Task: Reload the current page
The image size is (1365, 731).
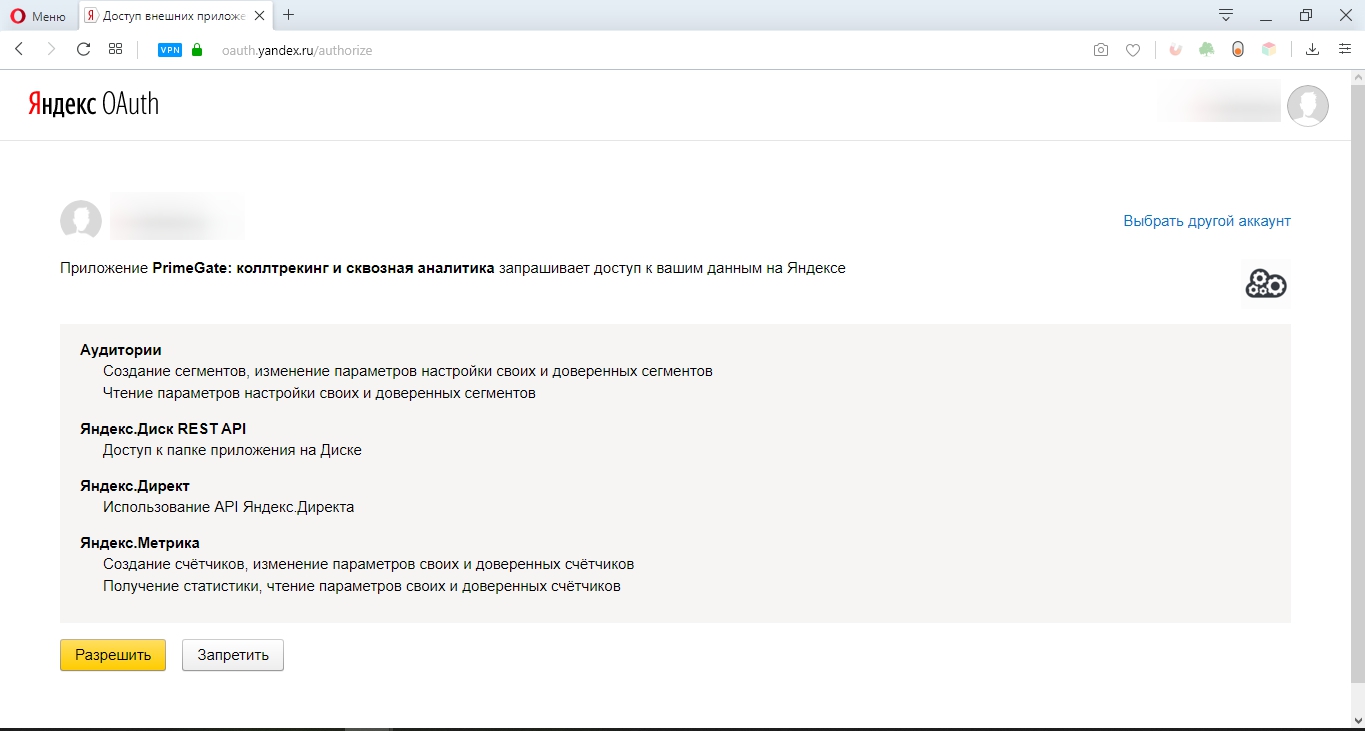Action: pos(84,49)
